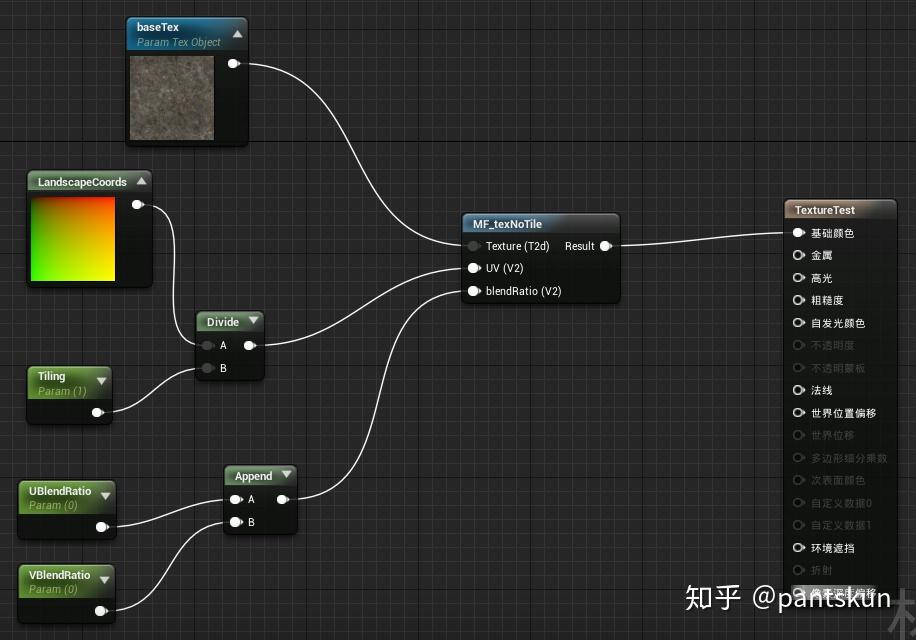Expand the Append node preview arrow
This screenshot has height=640, width=916.
[x=286, y=474]
